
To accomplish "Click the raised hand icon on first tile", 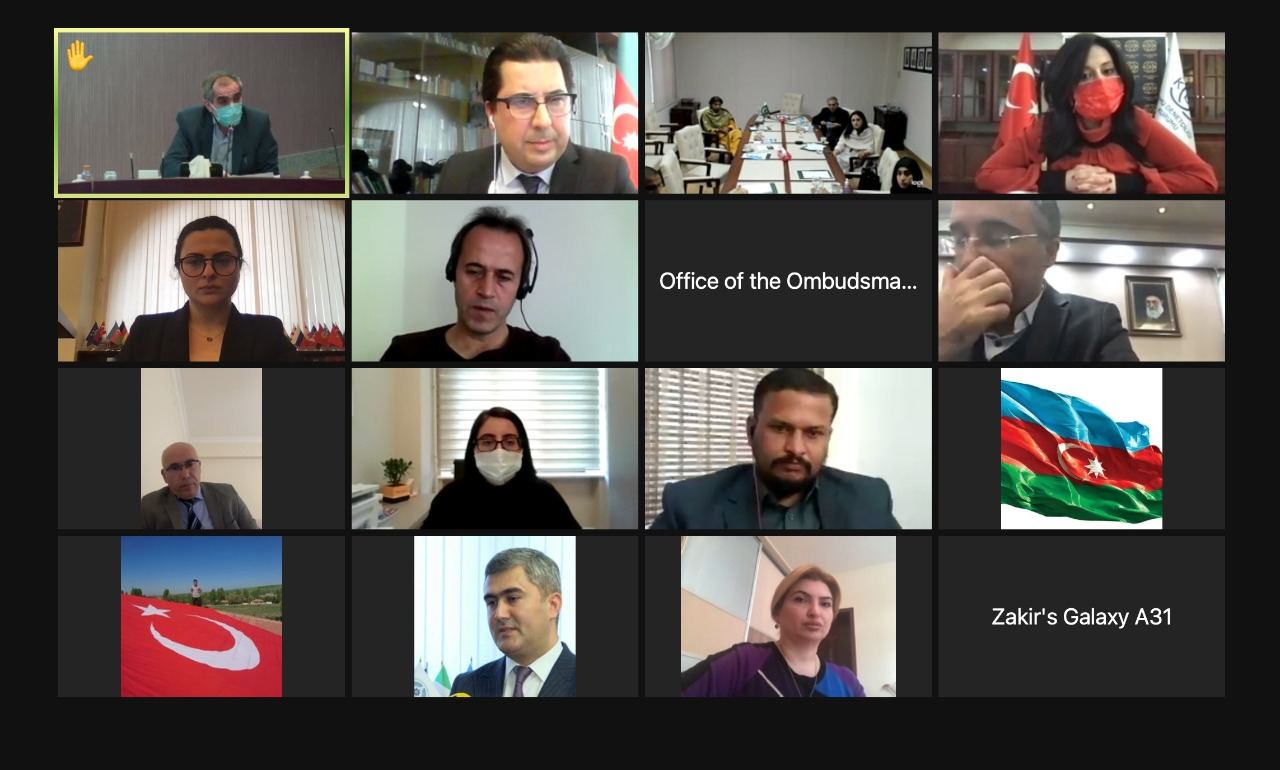I will coord(79,54).
